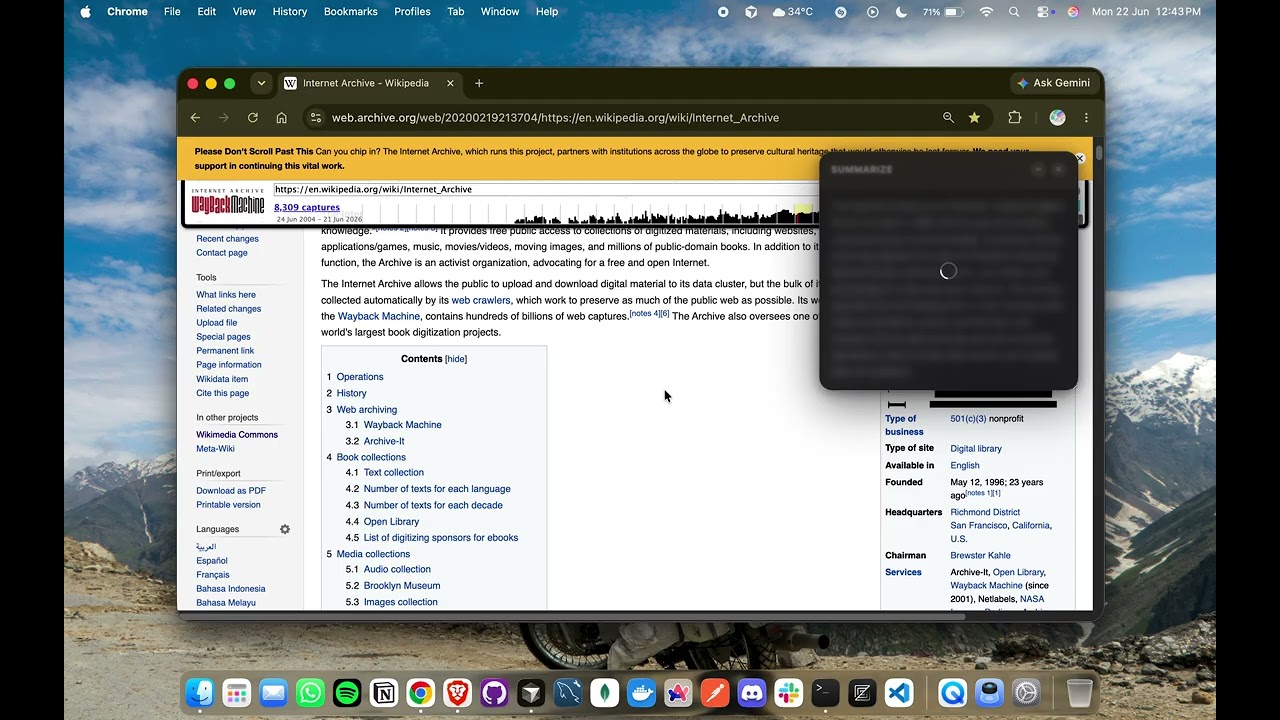Open Brave browser from the Dock
This screenshot has height=720, width=1280.
(x=457, y=693)
